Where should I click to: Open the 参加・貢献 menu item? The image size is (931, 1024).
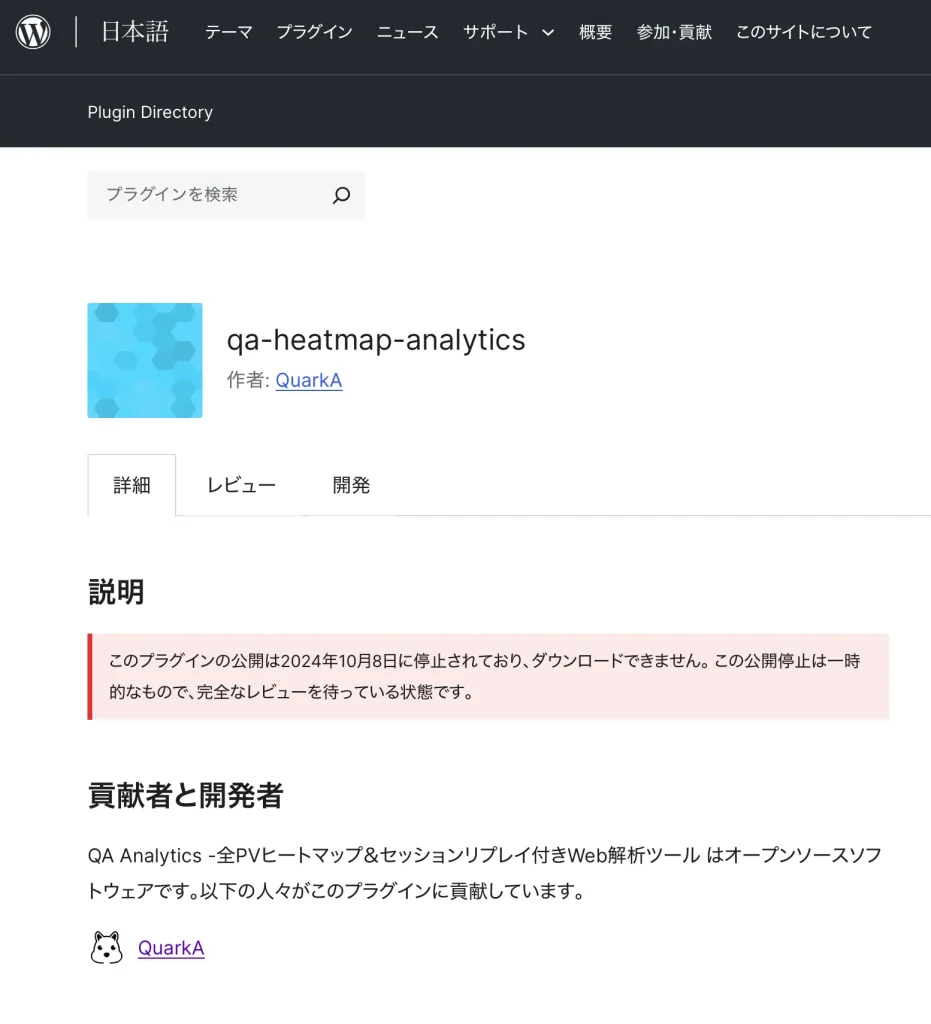point(674,32)
